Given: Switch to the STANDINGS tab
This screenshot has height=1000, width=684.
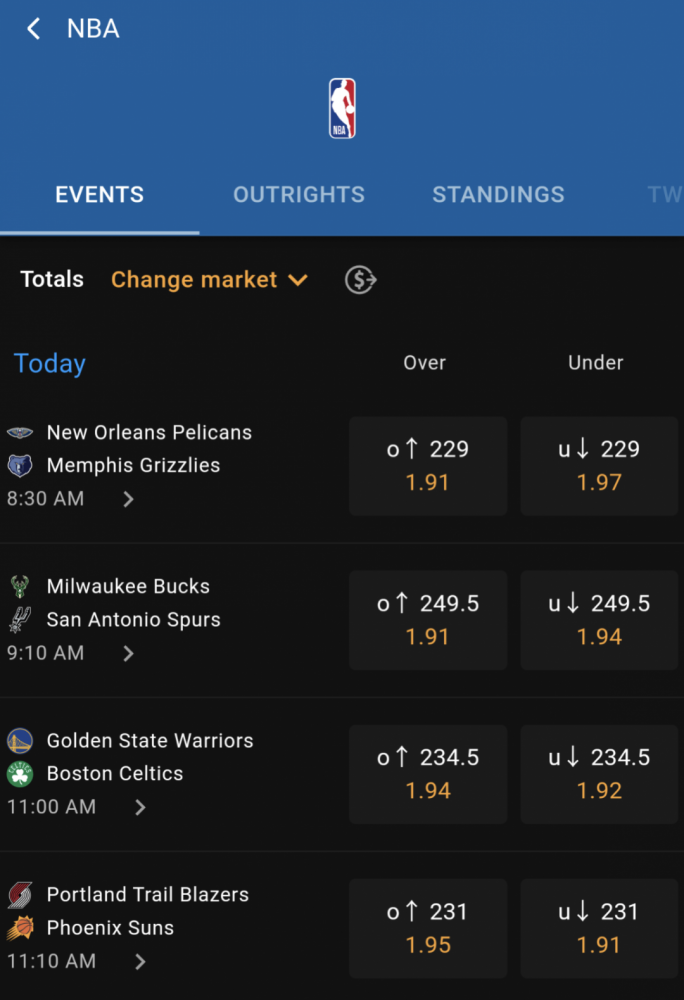Looking at the screenshot, I should [498, 195].
